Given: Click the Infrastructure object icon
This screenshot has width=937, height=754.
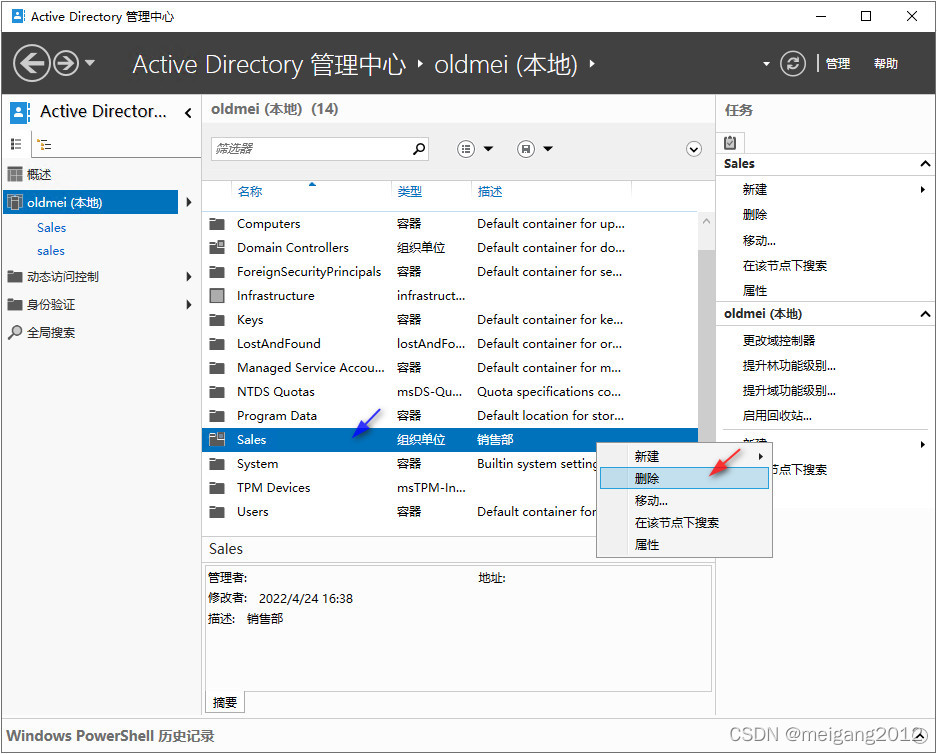Looking at the screenshot, I should pyautogui.click(x=217, y=296).
